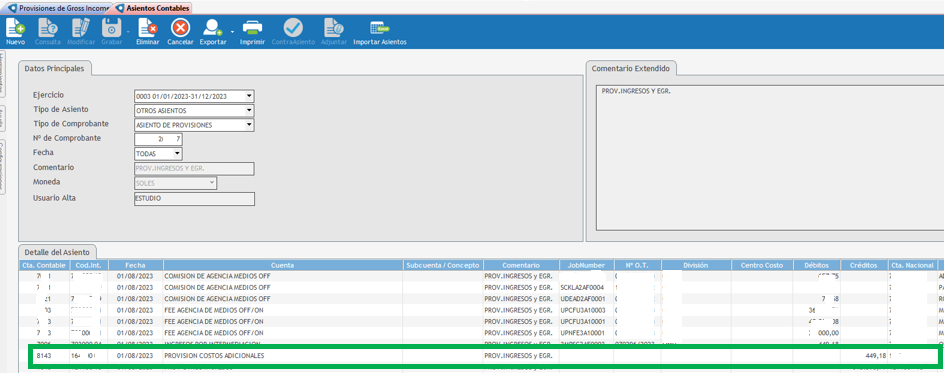
Task: Select job number UPNFE3A10001 cell
Action: click(x=586, y=333)
